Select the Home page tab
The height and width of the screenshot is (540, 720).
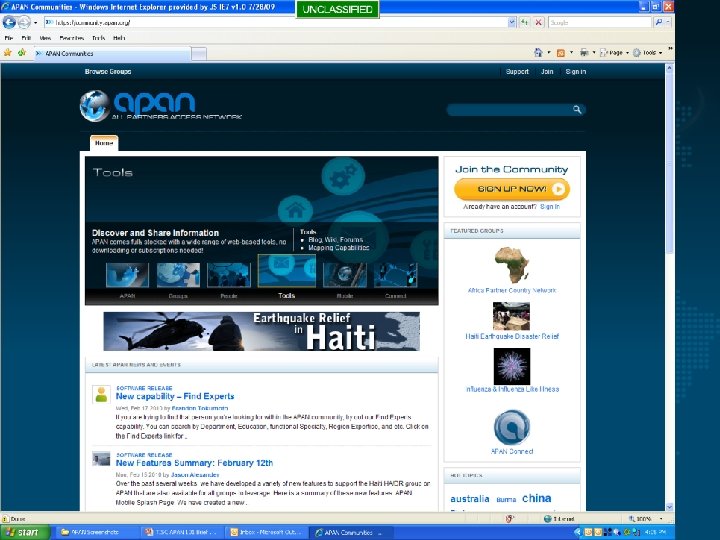click(x=104, y=143)
